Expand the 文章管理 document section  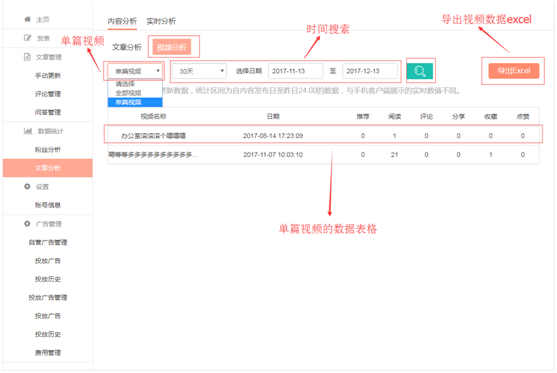43,57
